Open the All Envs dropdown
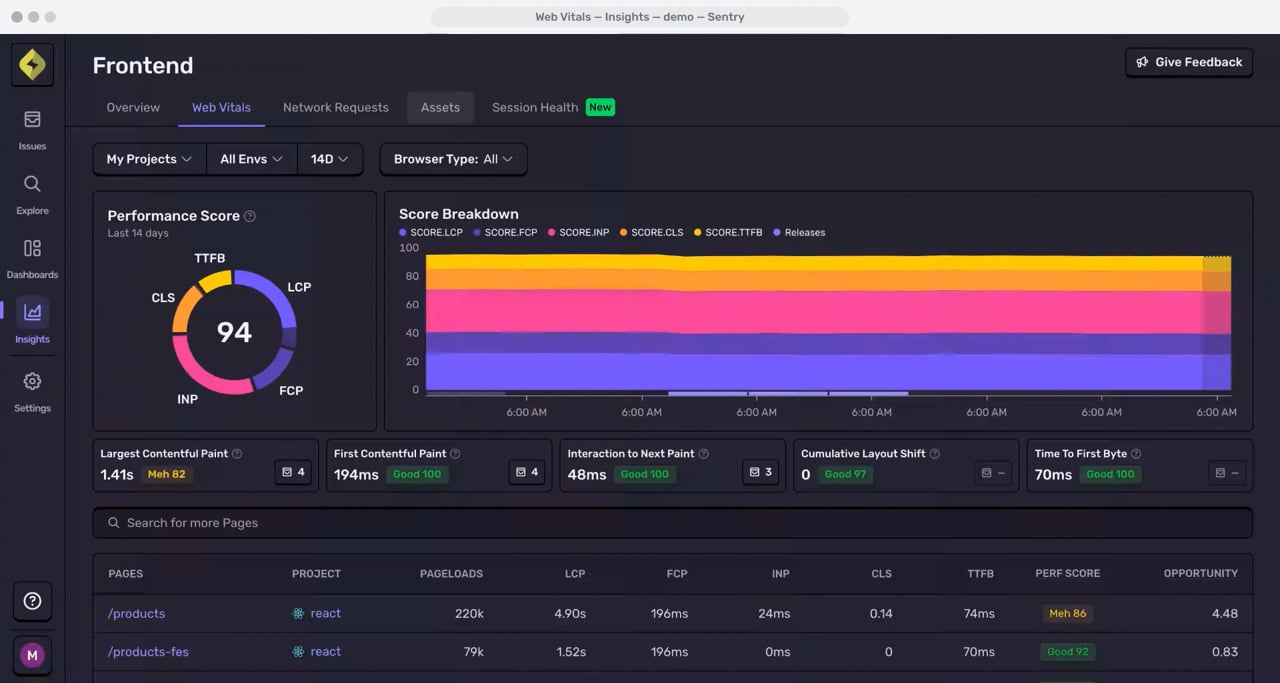Image resolution: width=1280 pixels, height=683 pixels. [252, 159]
